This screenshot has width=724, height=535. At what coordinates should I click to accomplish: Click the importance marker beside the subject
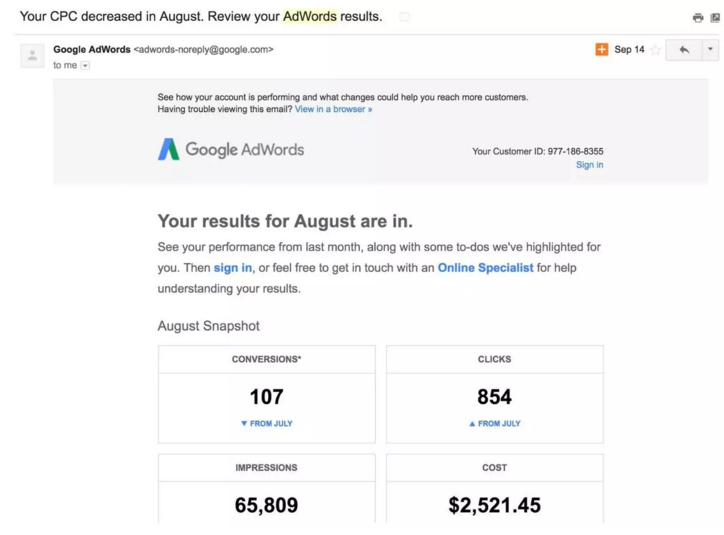tap(404, 17)
